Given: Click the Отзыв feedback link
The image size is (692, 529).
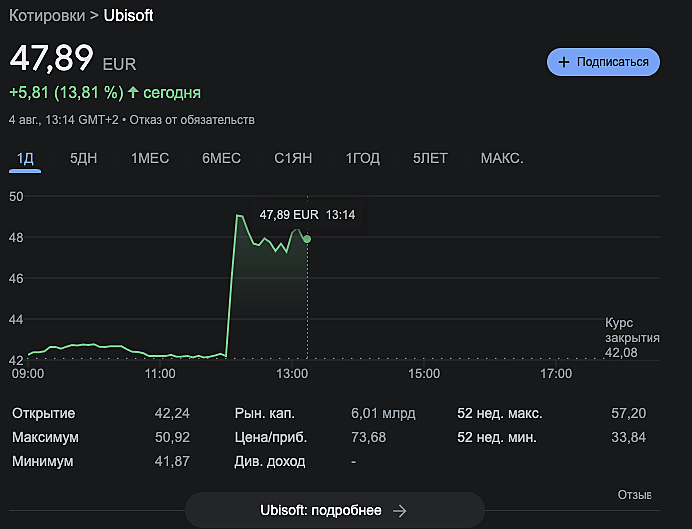Looking at the screenshot, I should tap(634, 495).
